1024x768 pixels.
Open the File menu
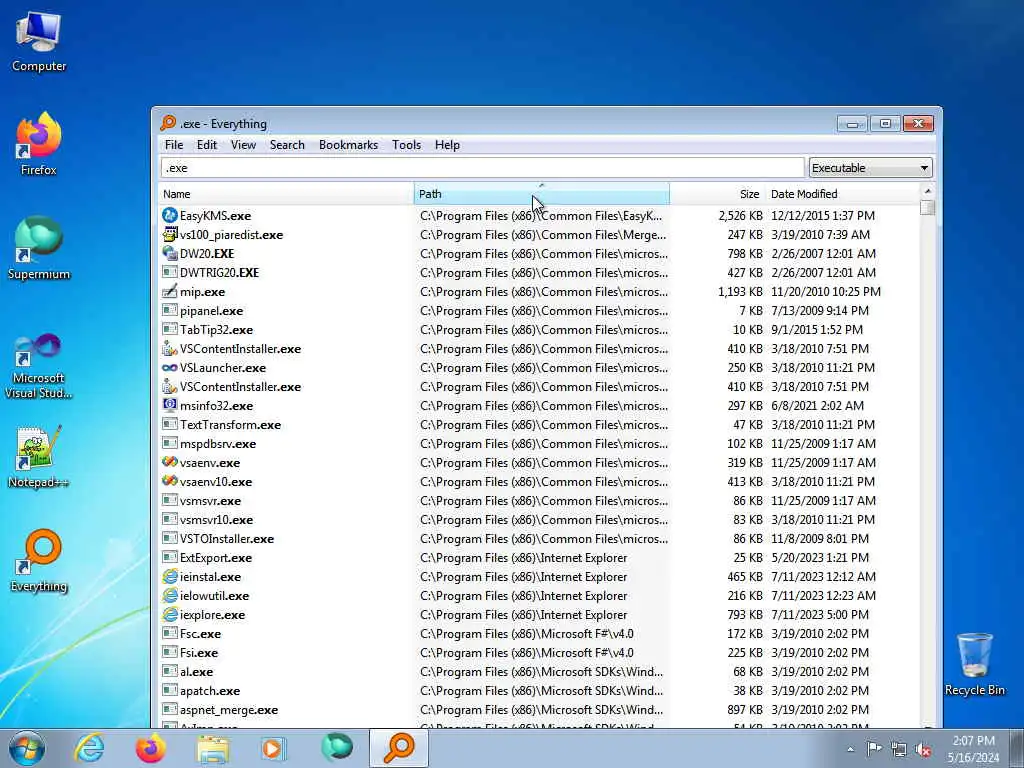[x=174, y=145]
